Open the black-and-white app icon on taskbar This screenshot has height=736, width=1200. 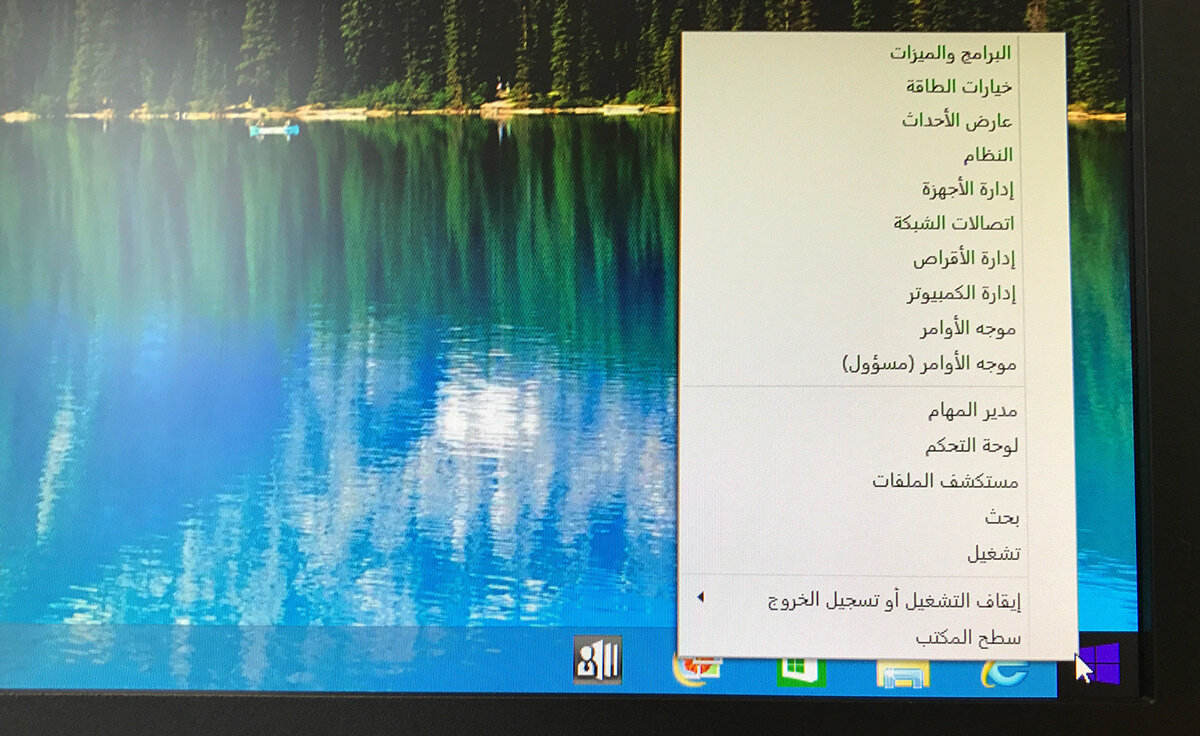(598, 660)
